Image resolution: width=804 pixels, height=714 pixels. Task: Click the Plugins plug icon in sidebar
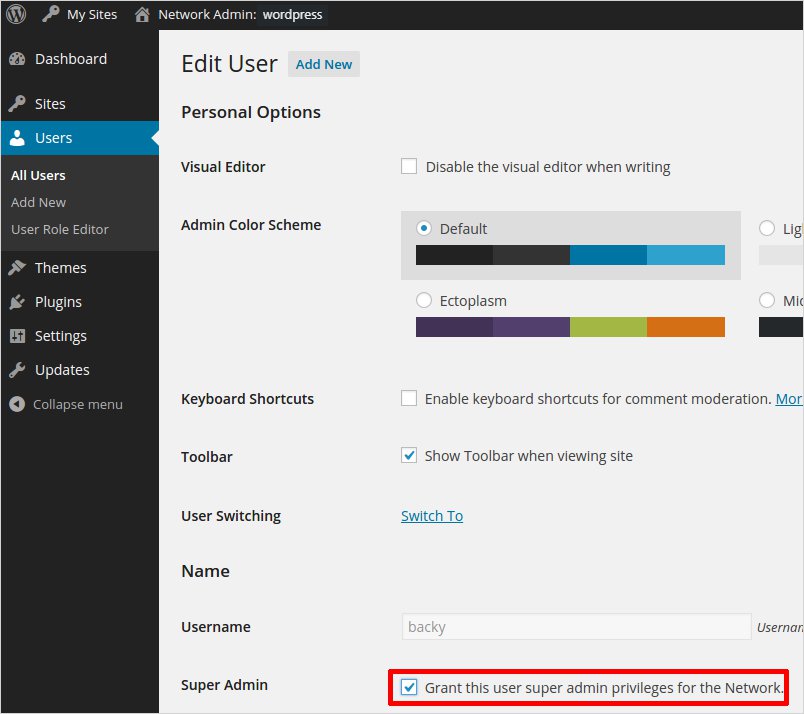tap(17, 302)
